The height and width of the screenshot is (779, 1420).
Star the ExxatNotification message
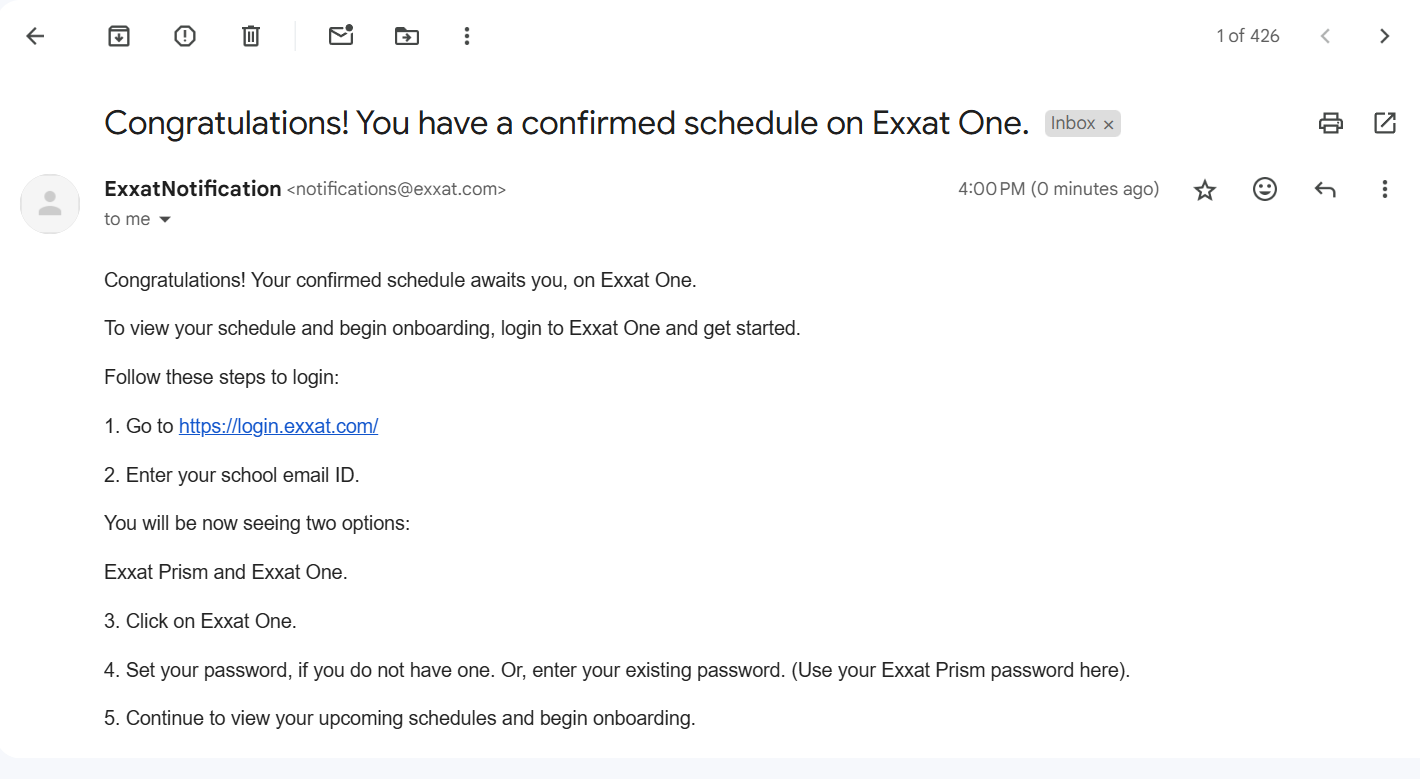coord(1205,190)
